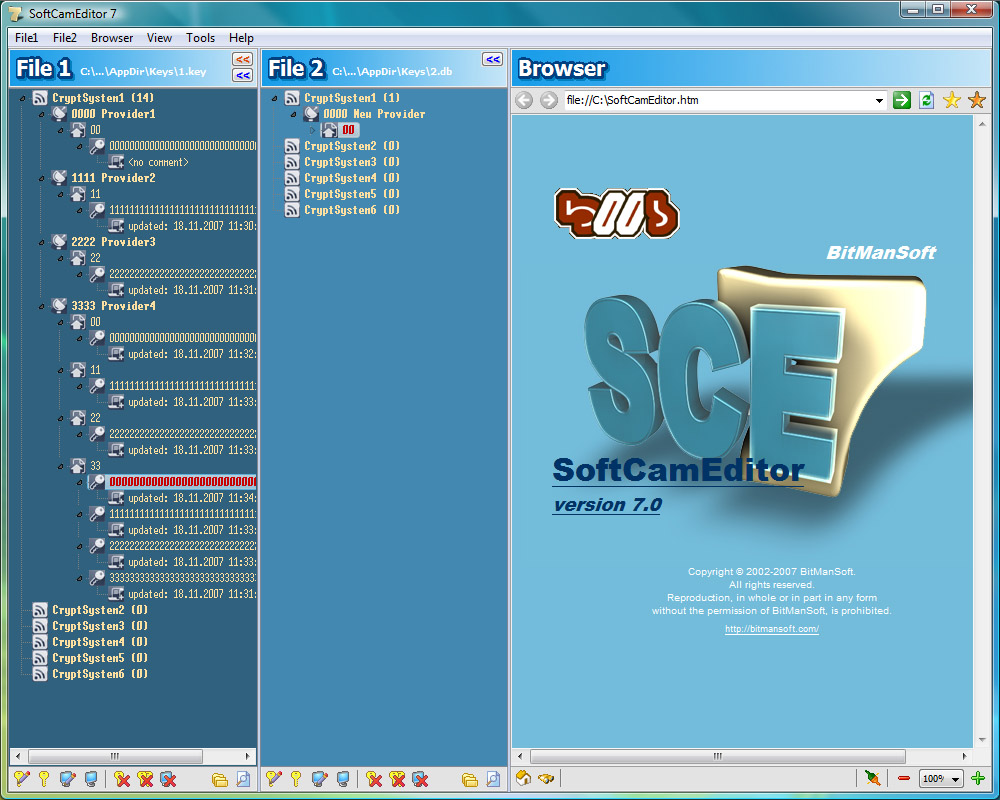Open the File2 menu

64,38
